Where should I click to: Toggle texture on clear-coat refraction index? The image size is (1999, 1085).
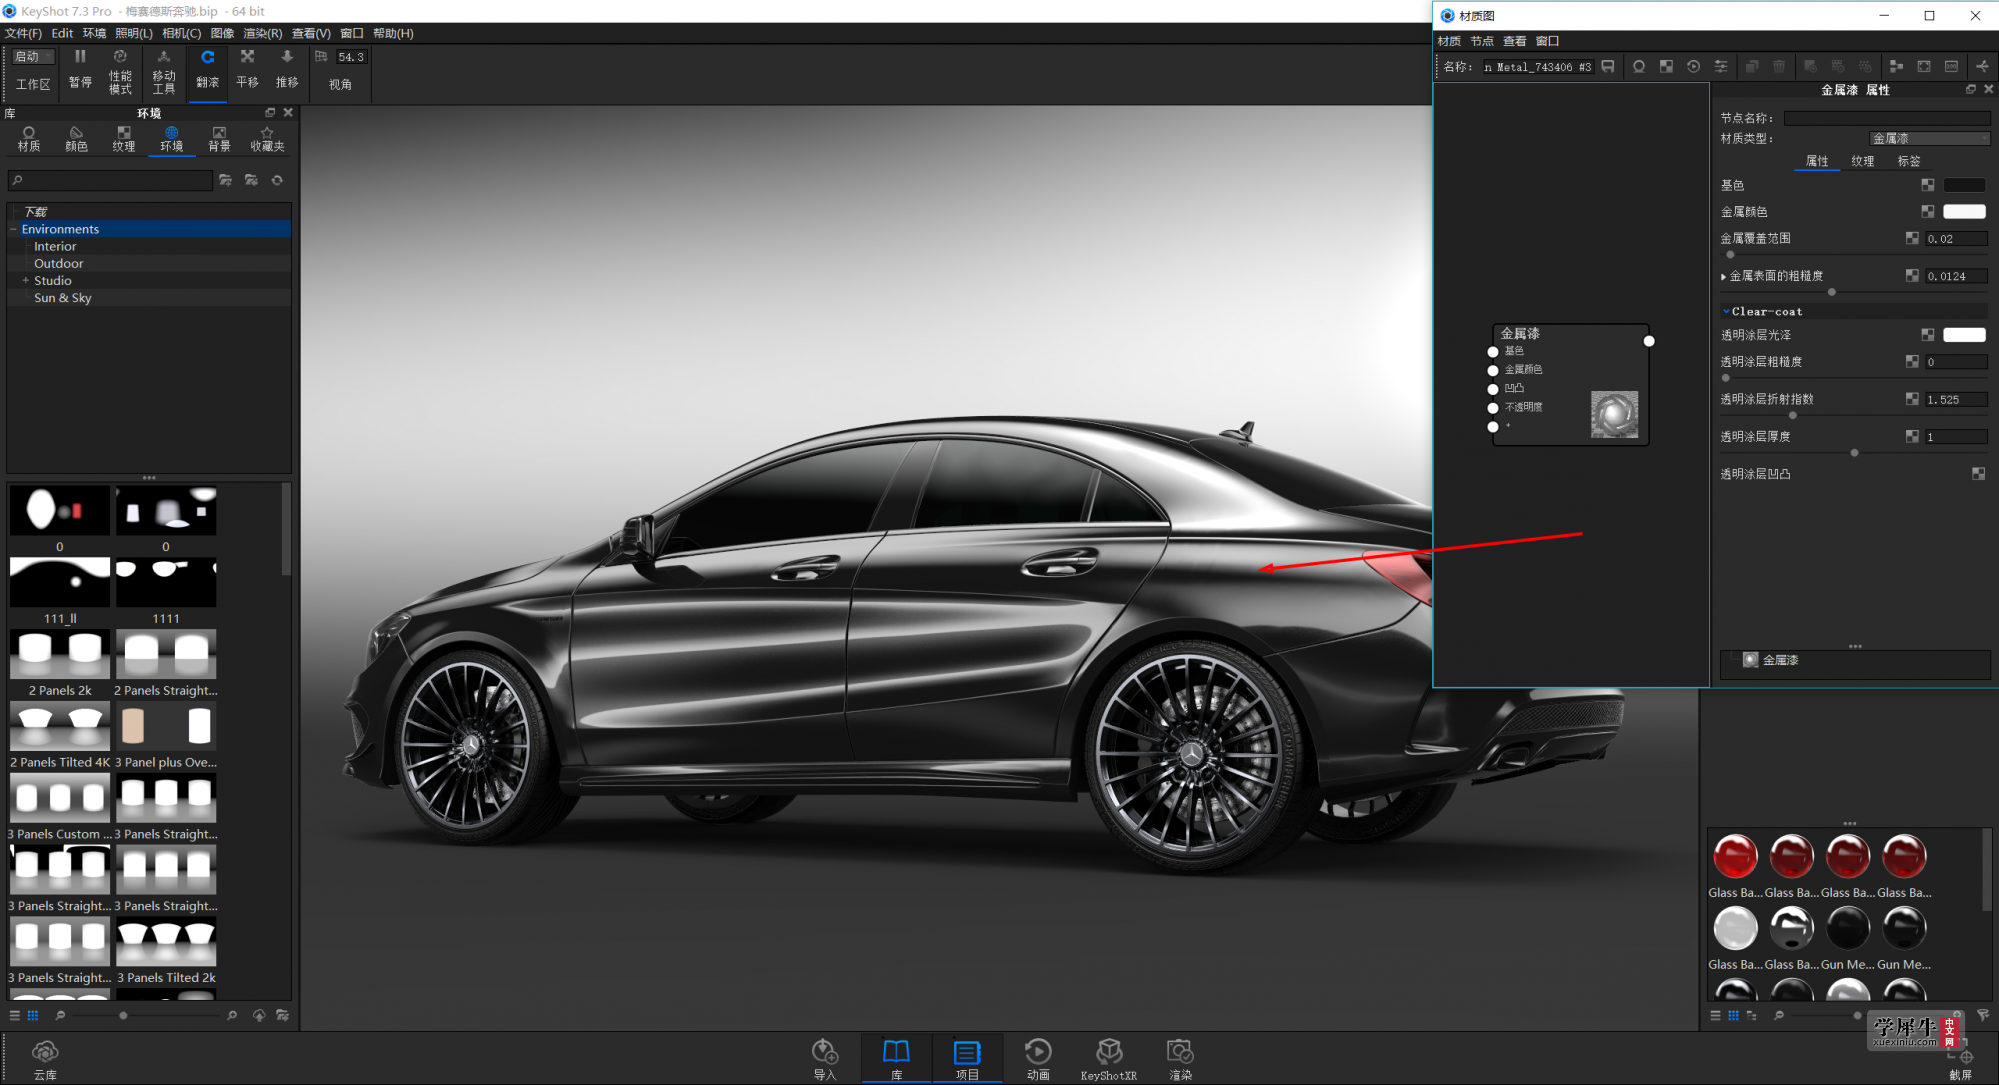(x=1912, y=399)
